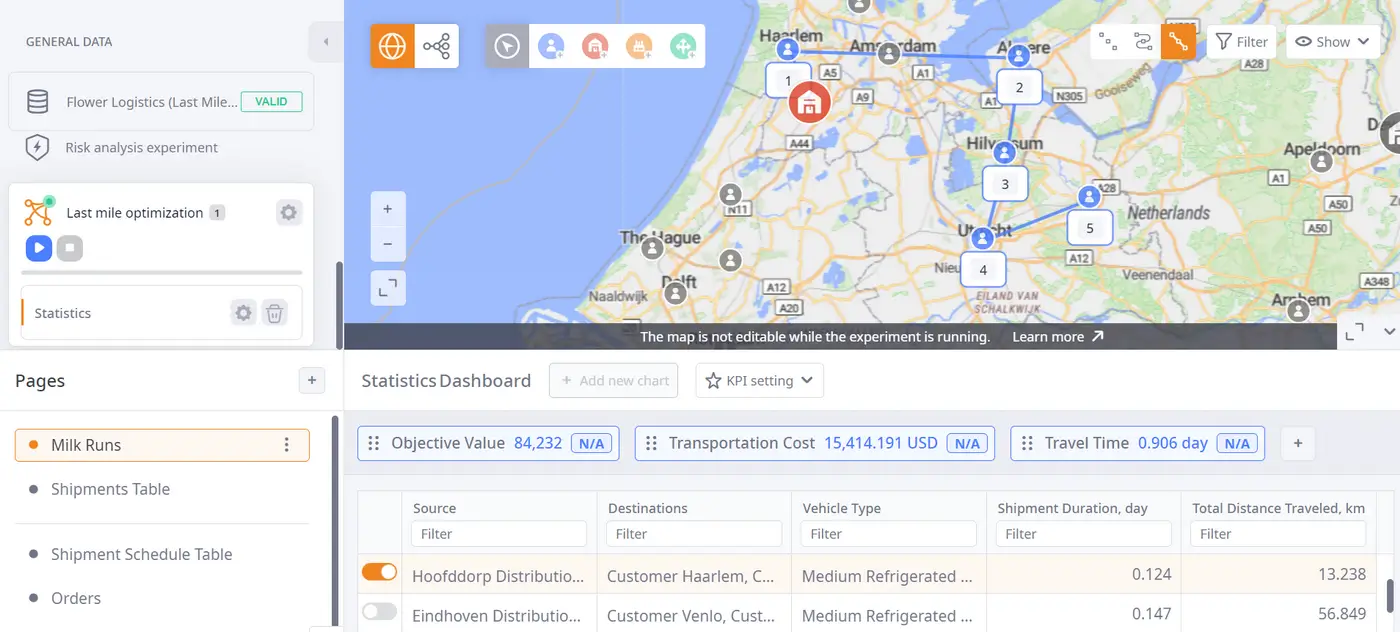The height and width of the screenshot is (632, 1400).
Task: Delete the Statistics item with trash icon
Action: click(x=275, y=313)
